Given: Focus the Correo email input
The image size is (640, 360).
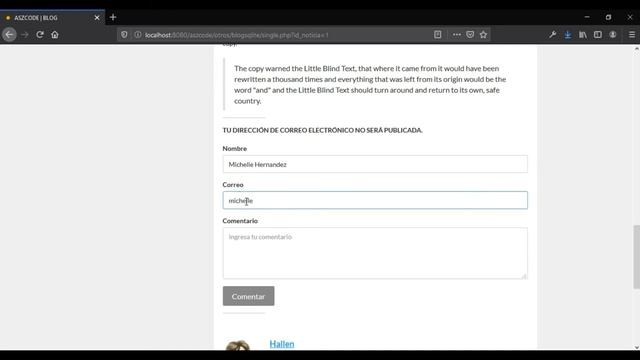Looking at the screenshot, I should [375, 200].
